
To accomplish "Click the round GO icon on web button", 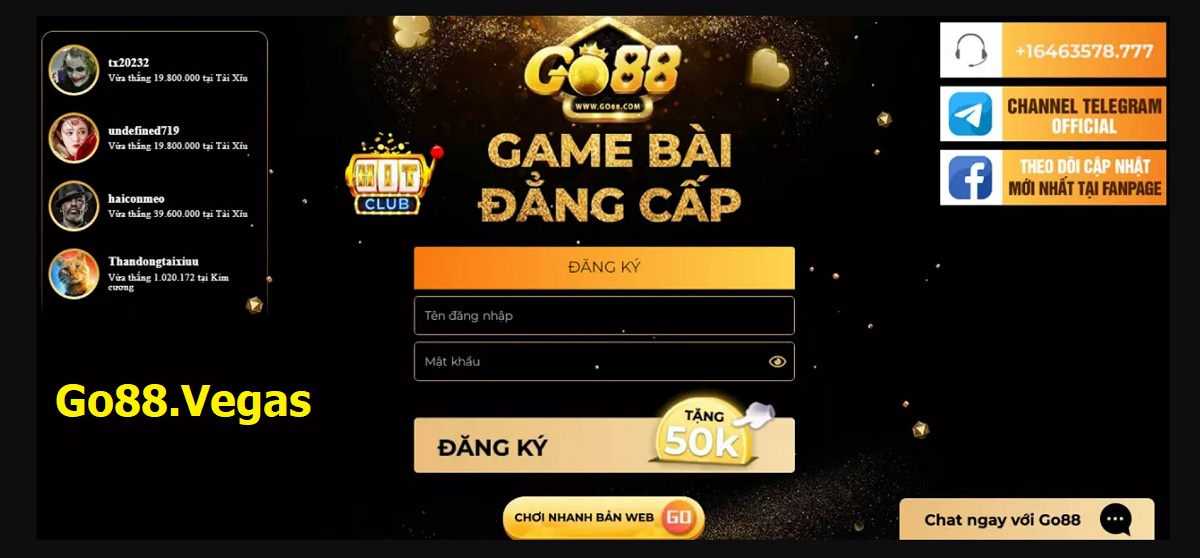I will click(679, 518).
